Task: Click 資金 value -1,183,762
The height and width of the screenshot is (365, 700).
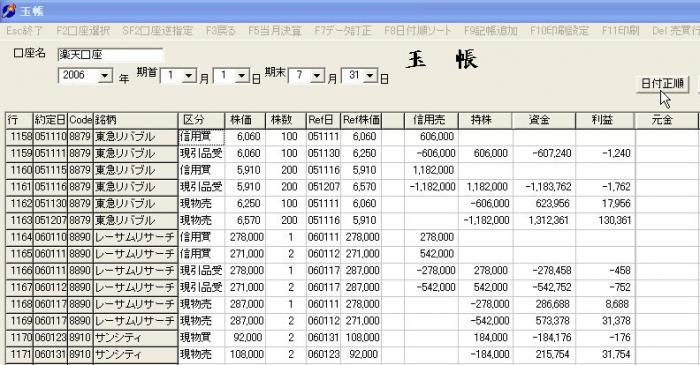Action: 544,187
